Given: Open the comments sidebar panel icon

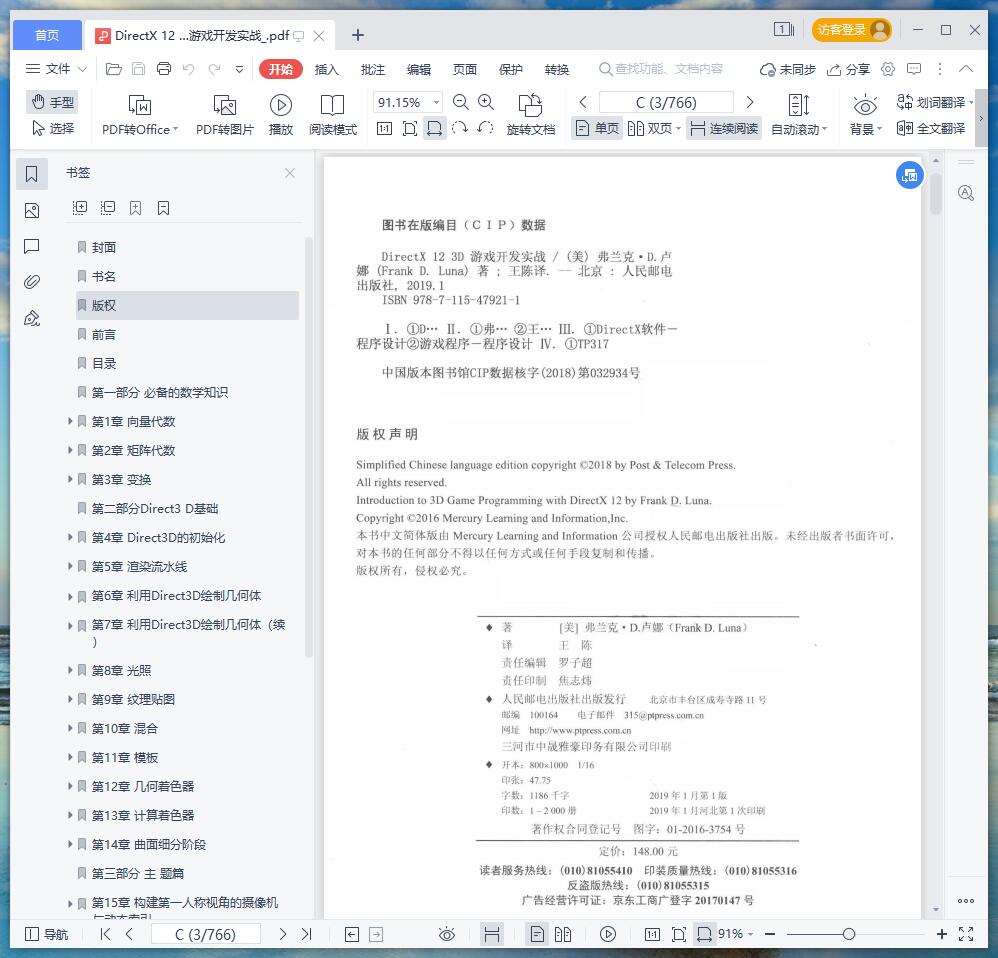Looking at the screenshot, I should (x=31, y=246).
